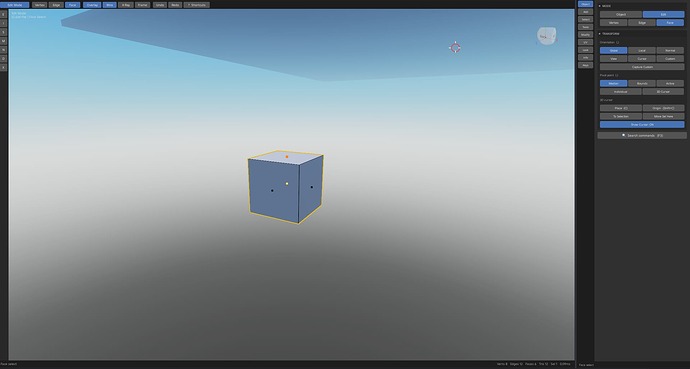Collapse the TRANSFORM section header
This screenshot has height=369, width=690.
coord(642,34)
